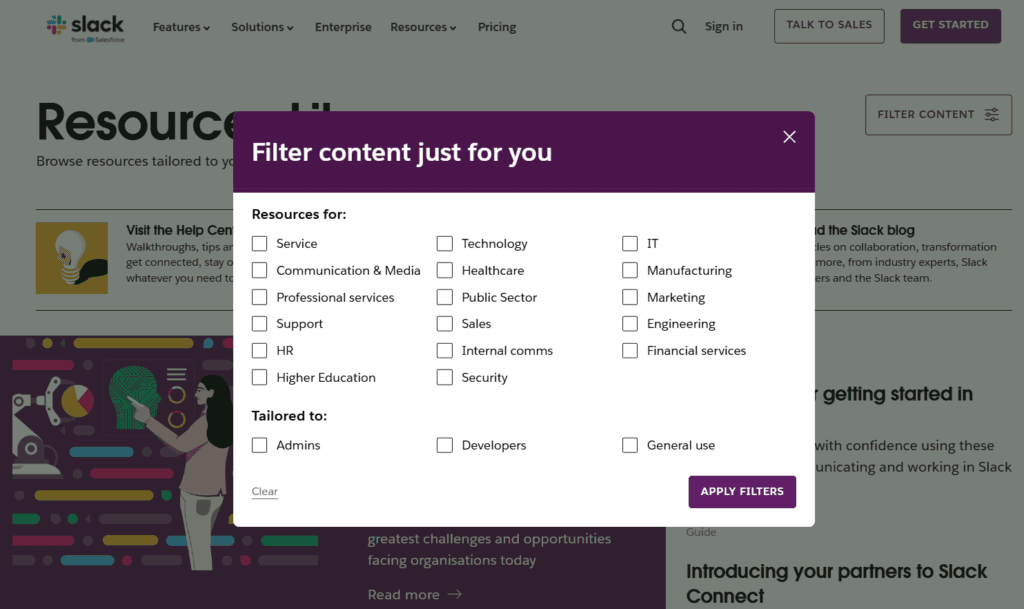Select the Technology checkbox
The height and width of the screenshot is (609, 1024).
tap(445, 243)
